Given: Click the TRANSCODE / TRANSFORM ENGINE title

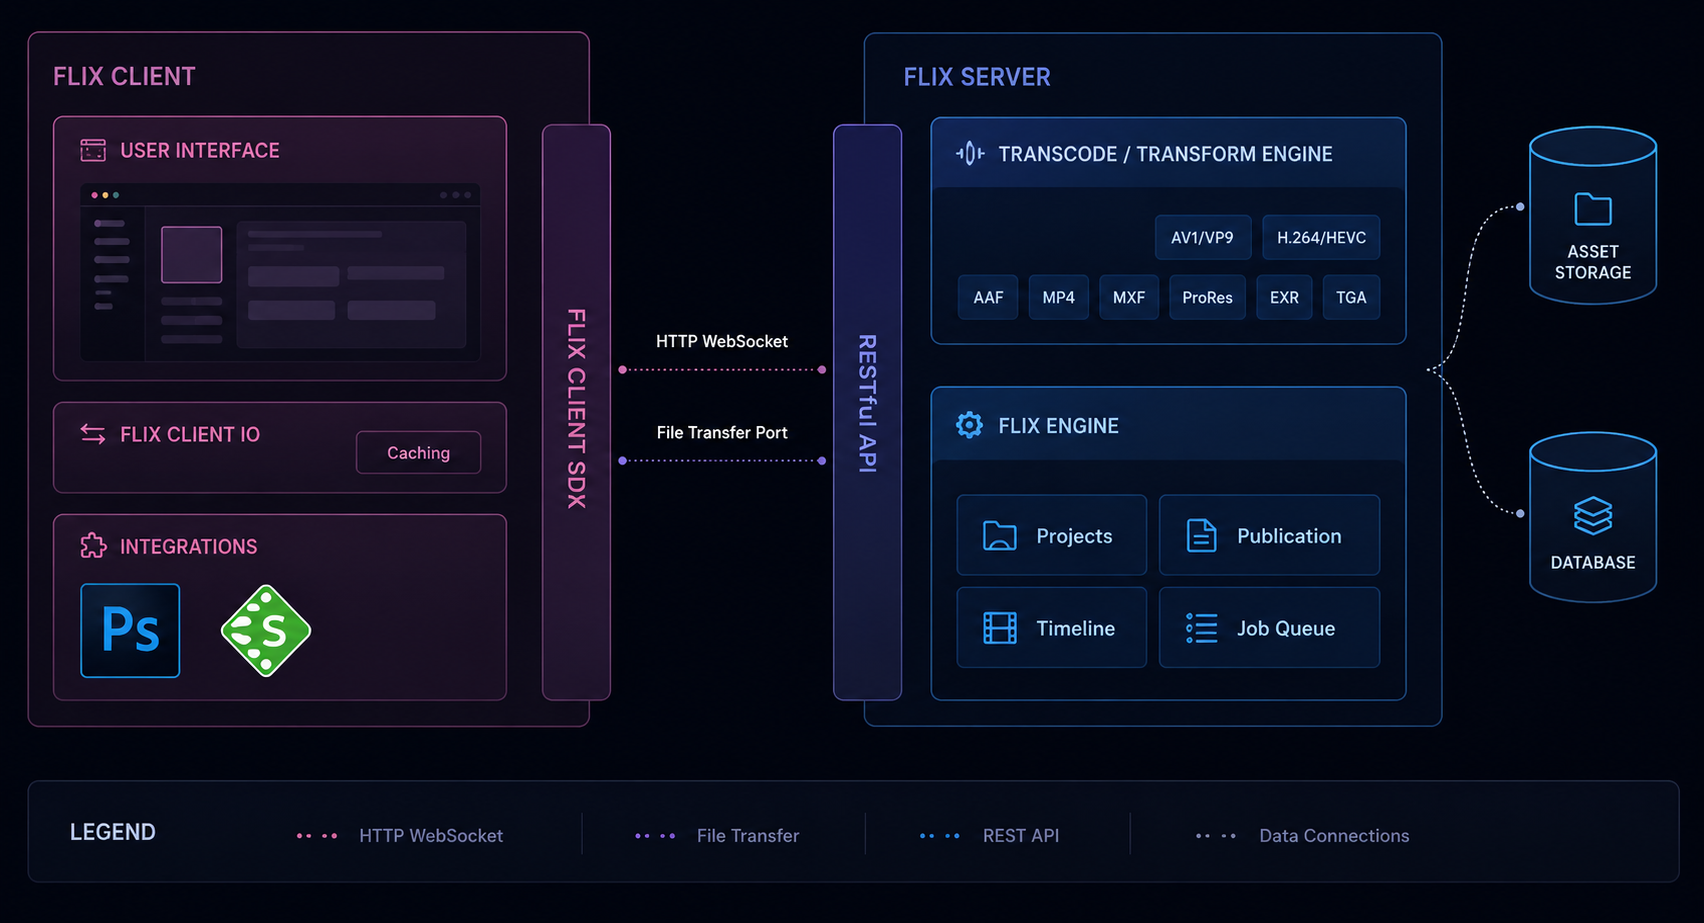Looking at the screenshot, I should pos(1165,154).
